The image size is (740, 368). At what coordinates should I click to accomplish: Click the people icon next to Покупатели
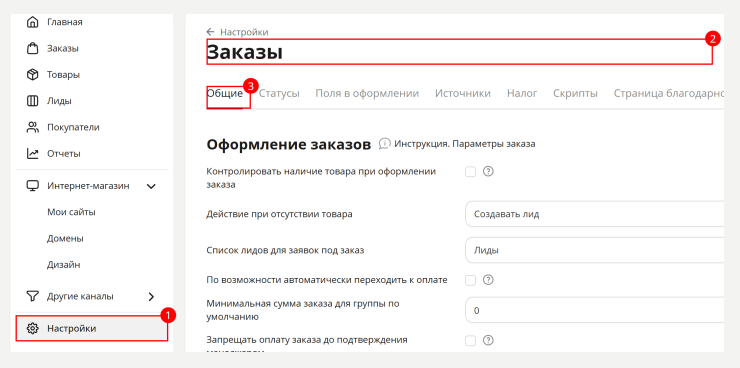(x=32, y=127)
